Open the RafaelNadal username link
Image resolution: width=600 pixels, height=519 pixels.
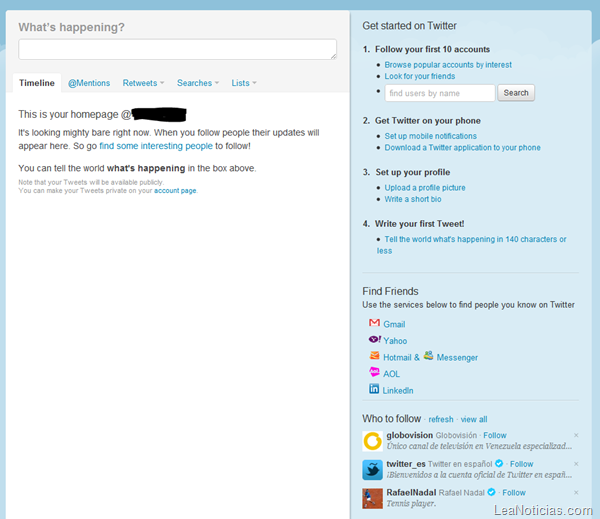click(411, 493)
